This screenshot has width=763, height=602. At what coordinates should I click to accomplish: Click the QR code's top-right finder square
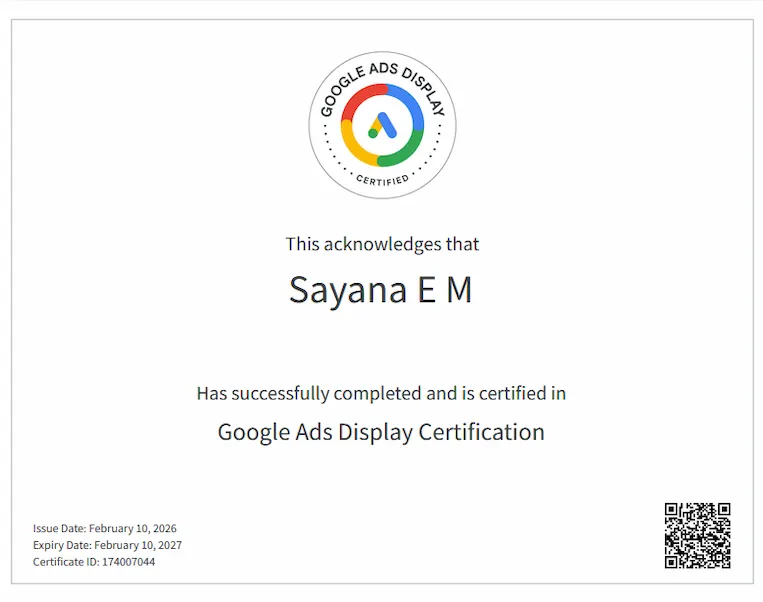click(722, 511)
